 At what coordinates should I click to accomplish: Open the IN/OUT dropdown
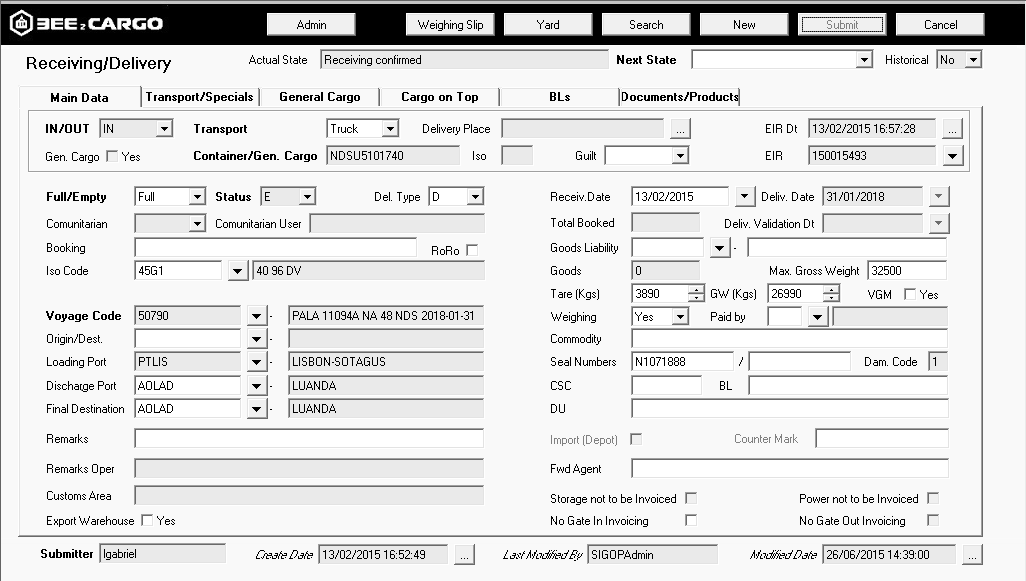[x=164, y=129]
